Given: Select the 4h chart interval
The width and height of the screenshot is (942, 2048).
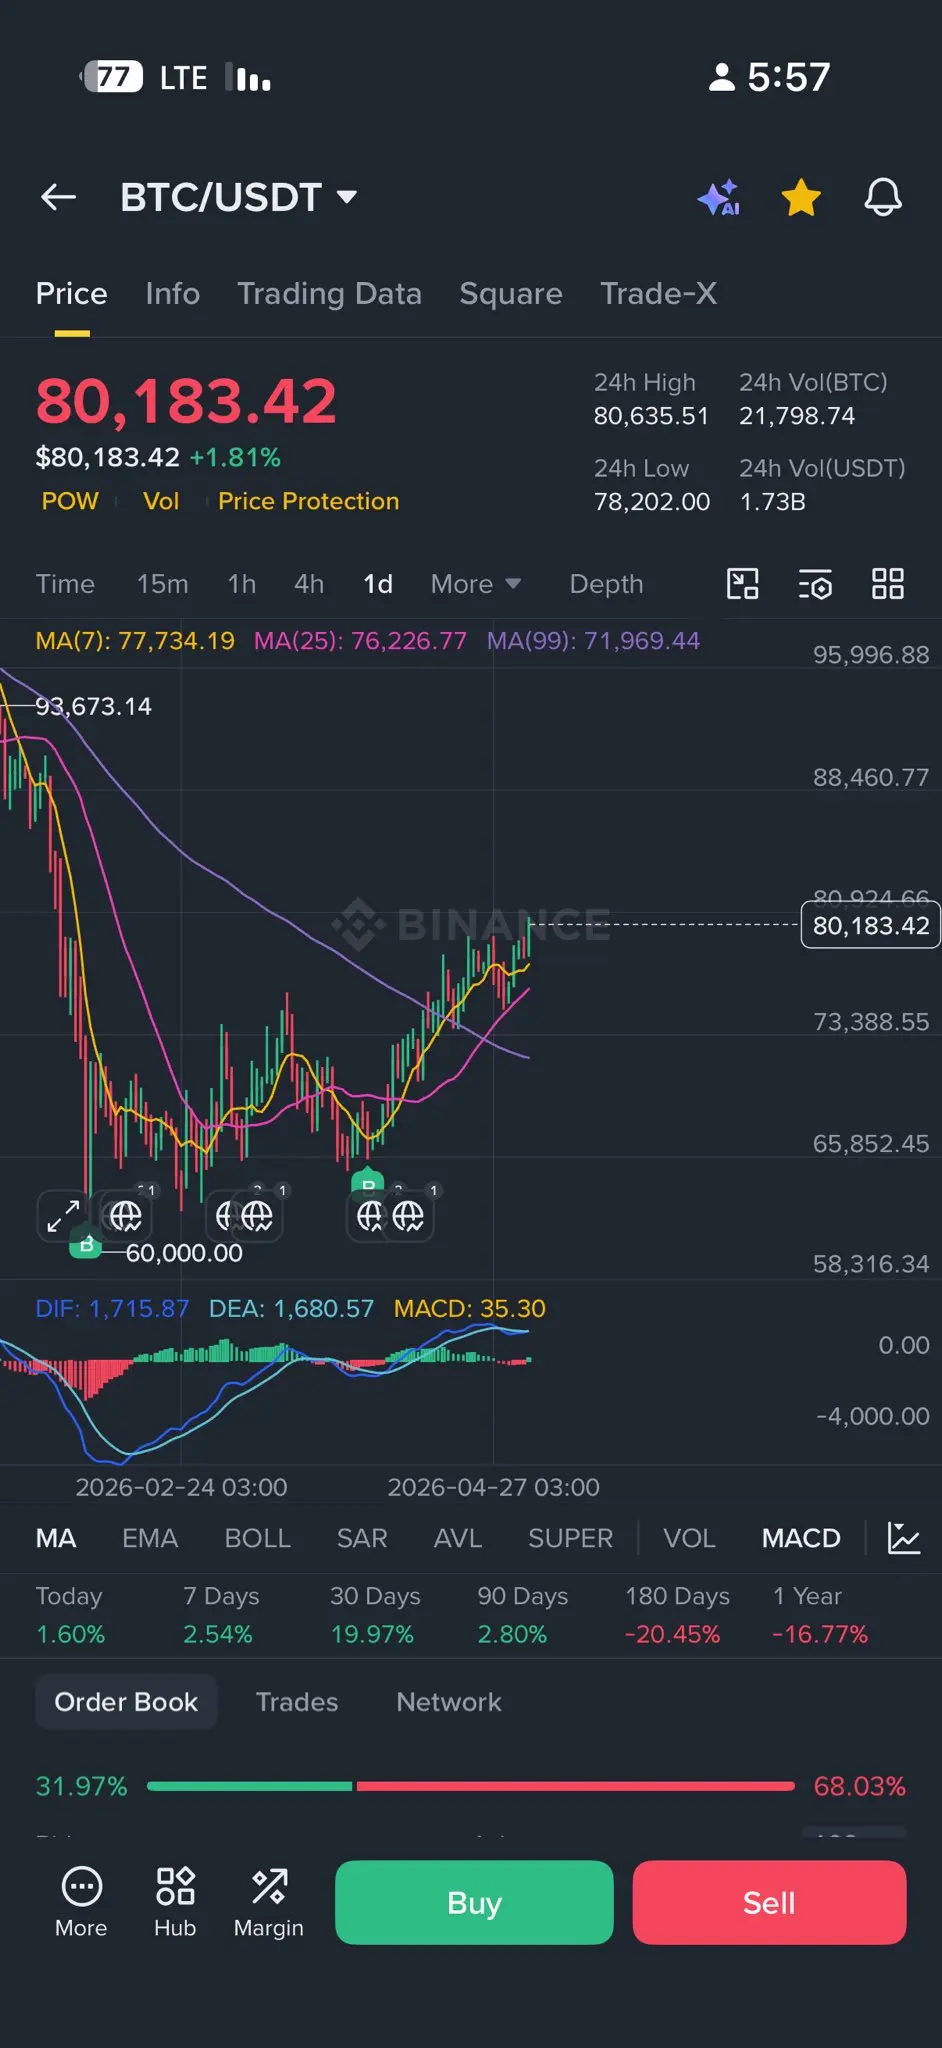Looking at the screenshot, I should [x=309, y=584].
